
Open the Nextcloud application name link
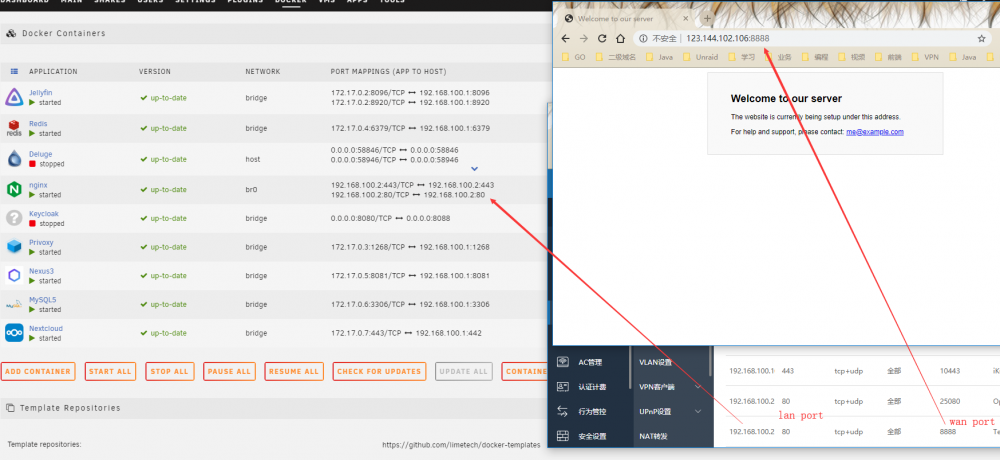click(46, 329)
